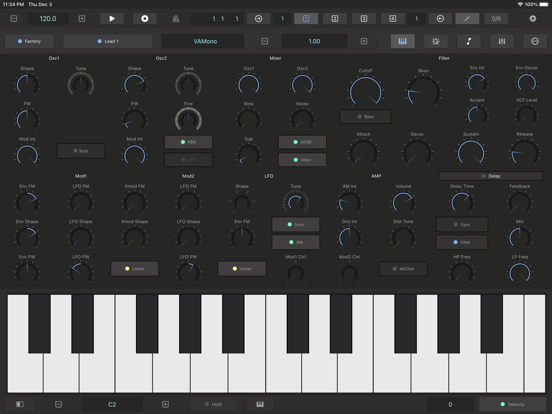Toggle the Linear button below Xmod Shape
Screen dimensions: 552x414
point(134,269)
